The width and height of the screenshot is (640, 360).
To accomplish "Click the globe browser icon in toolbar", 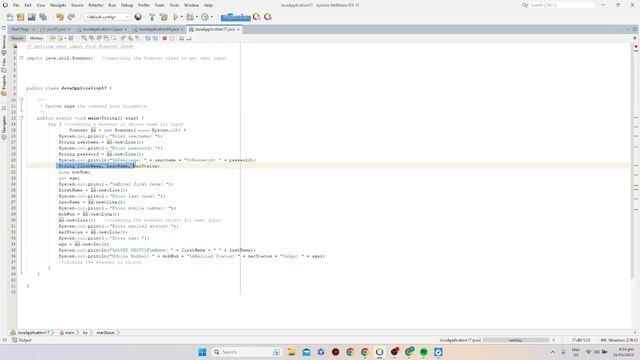I will tap(138, 17).
